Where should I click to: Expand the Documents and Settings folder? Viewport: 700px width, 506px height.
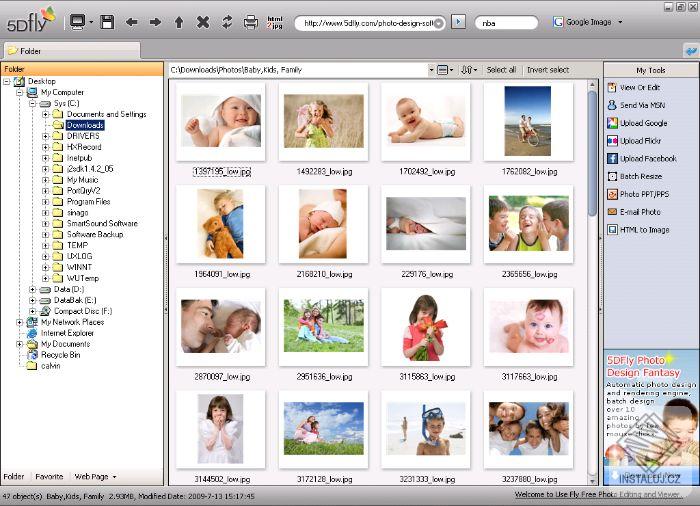coord(46,114)
